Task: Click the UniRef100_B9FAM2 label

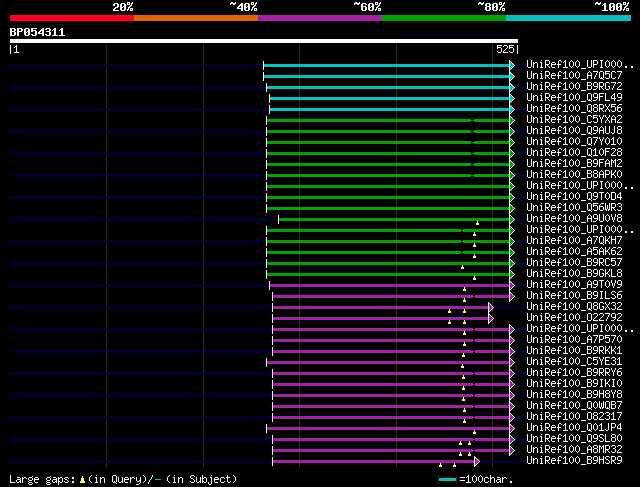Action: (x=574, y=164)
